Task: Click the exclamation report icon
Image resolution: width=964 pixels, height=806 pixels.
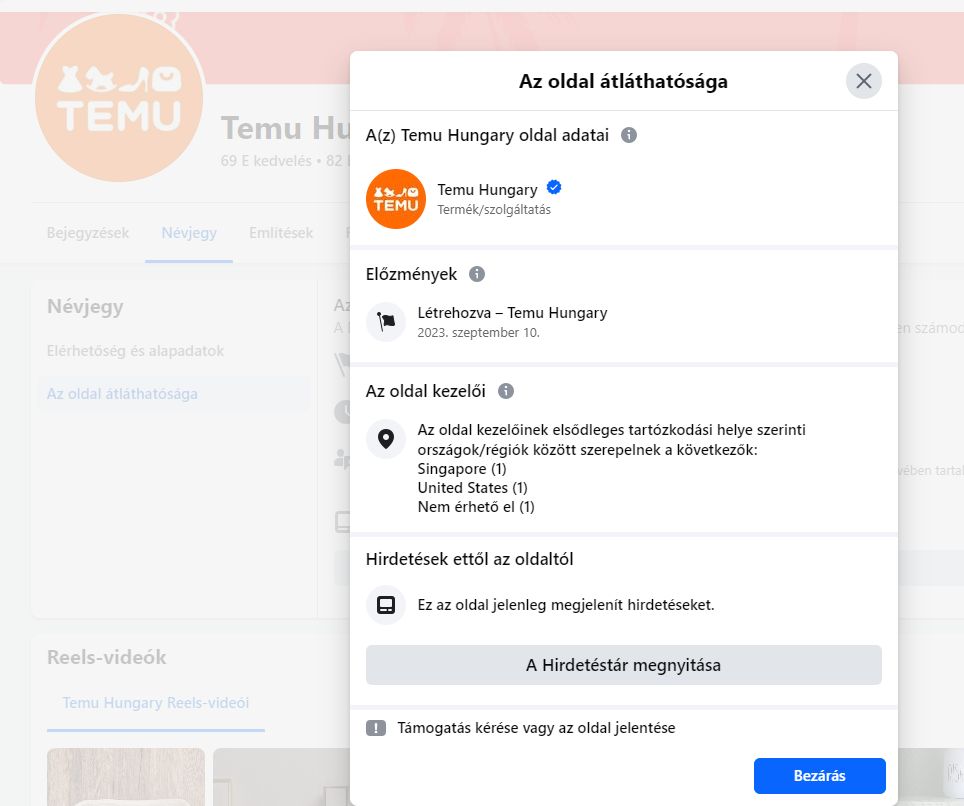Action: [376, 728]
